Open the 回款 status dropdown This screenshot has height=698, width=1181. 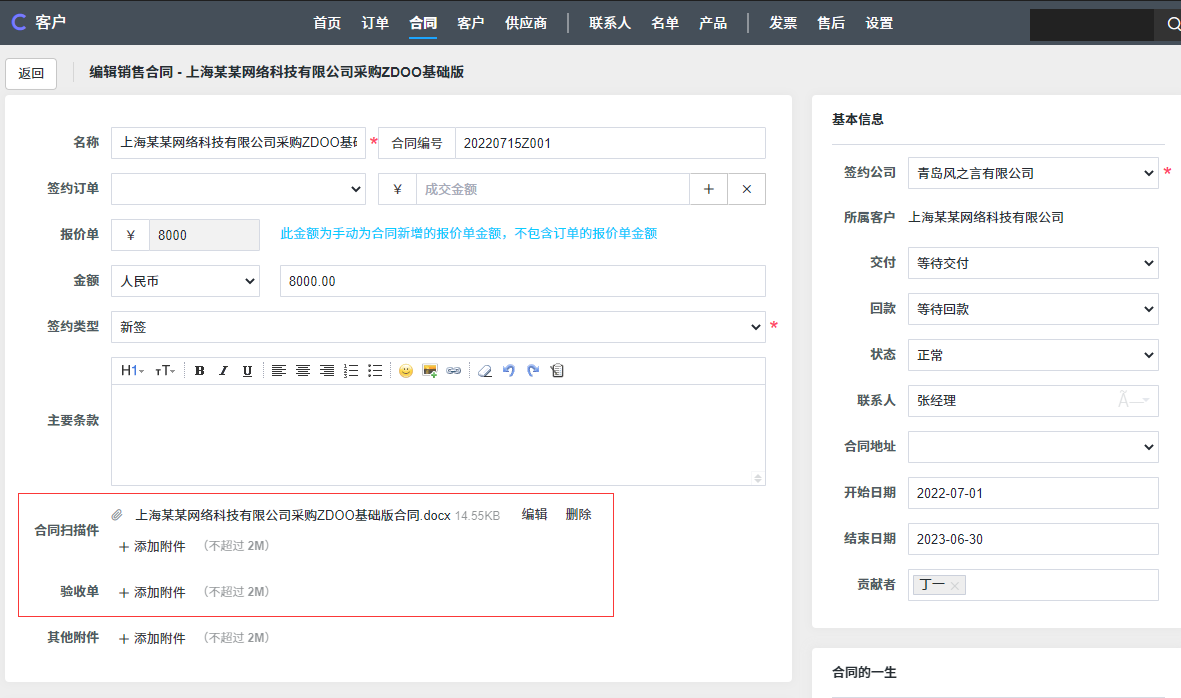pyautogui.click(x=1033, y=309)
